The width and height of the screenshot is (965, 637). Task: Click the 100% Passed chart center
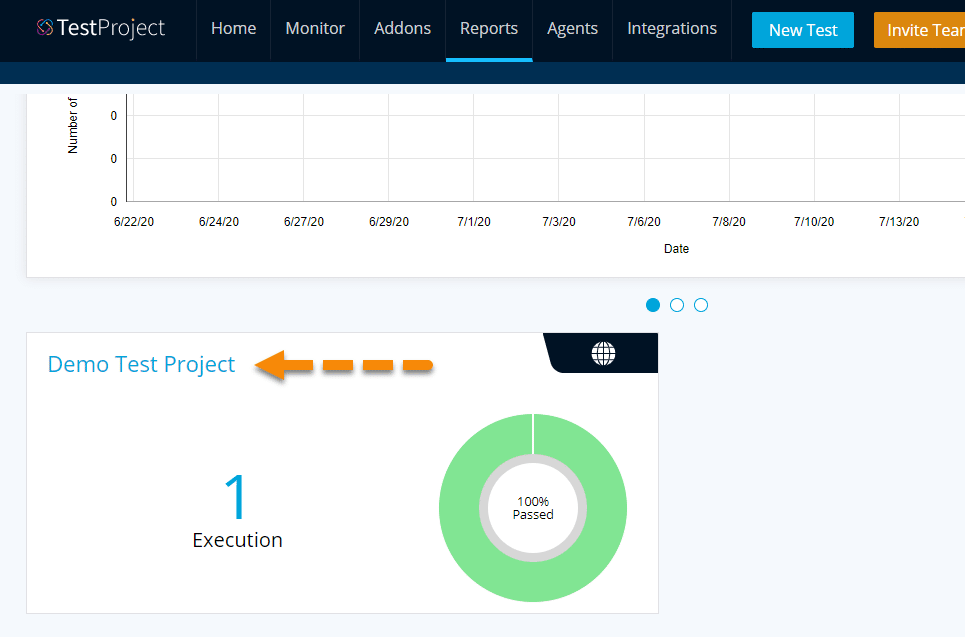[x=533, y=508]
